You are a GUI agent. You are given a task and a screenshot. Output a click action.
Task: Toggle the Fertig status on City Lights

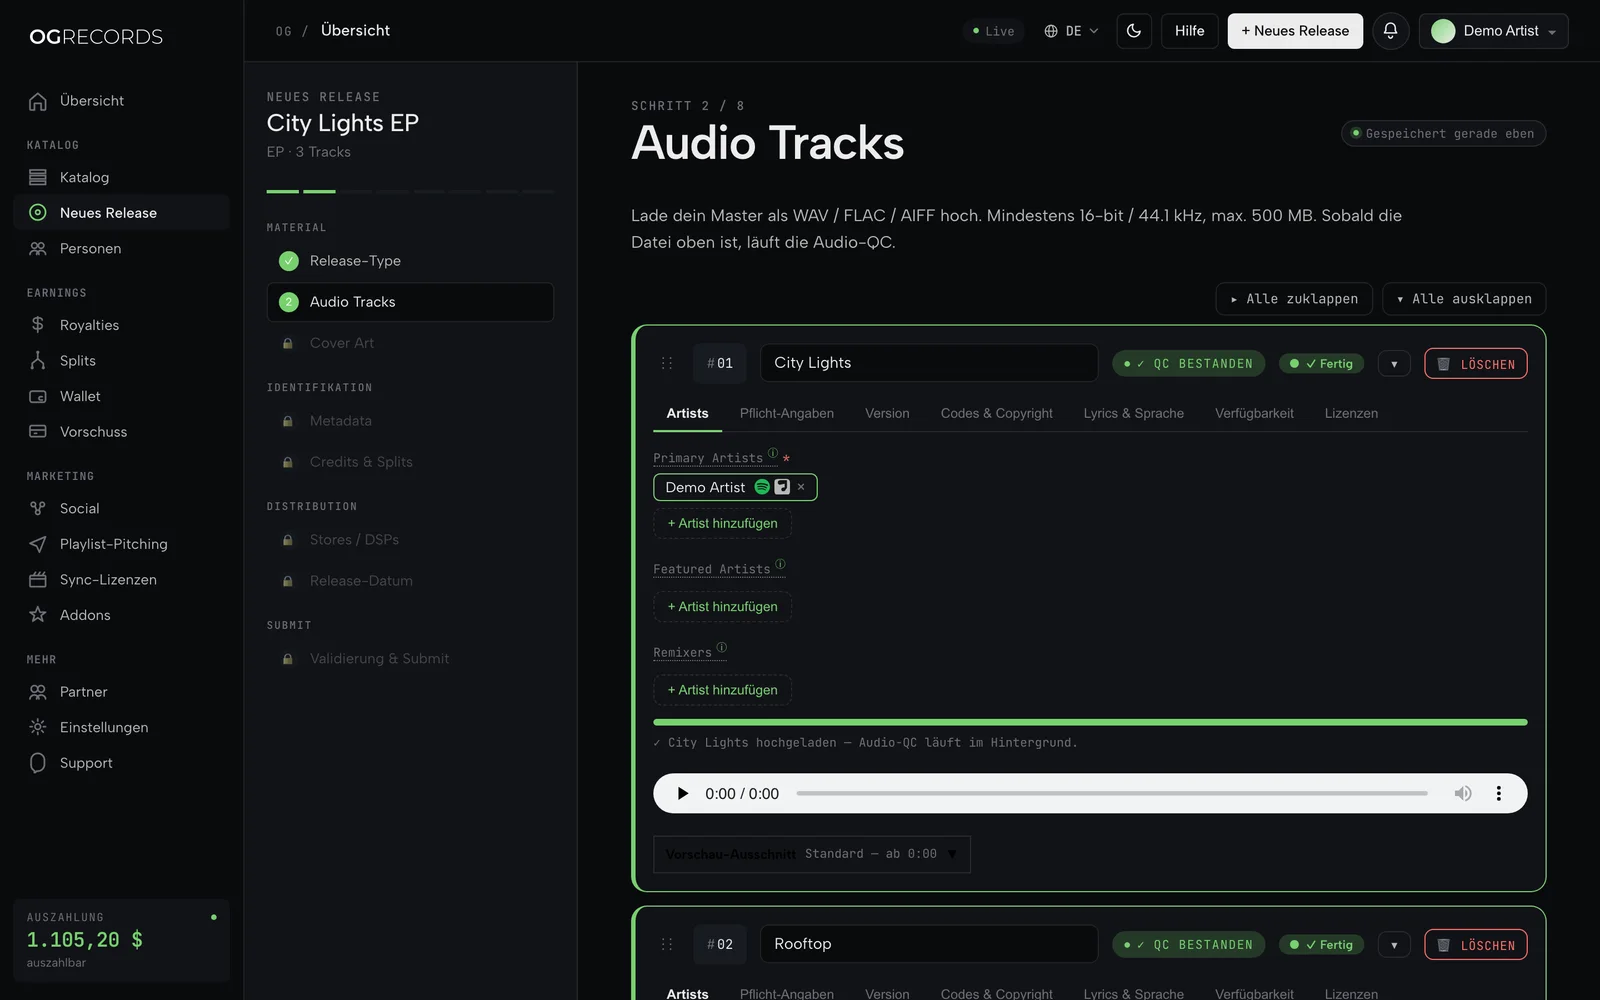pyautogui.click(x=1321, y=364)
